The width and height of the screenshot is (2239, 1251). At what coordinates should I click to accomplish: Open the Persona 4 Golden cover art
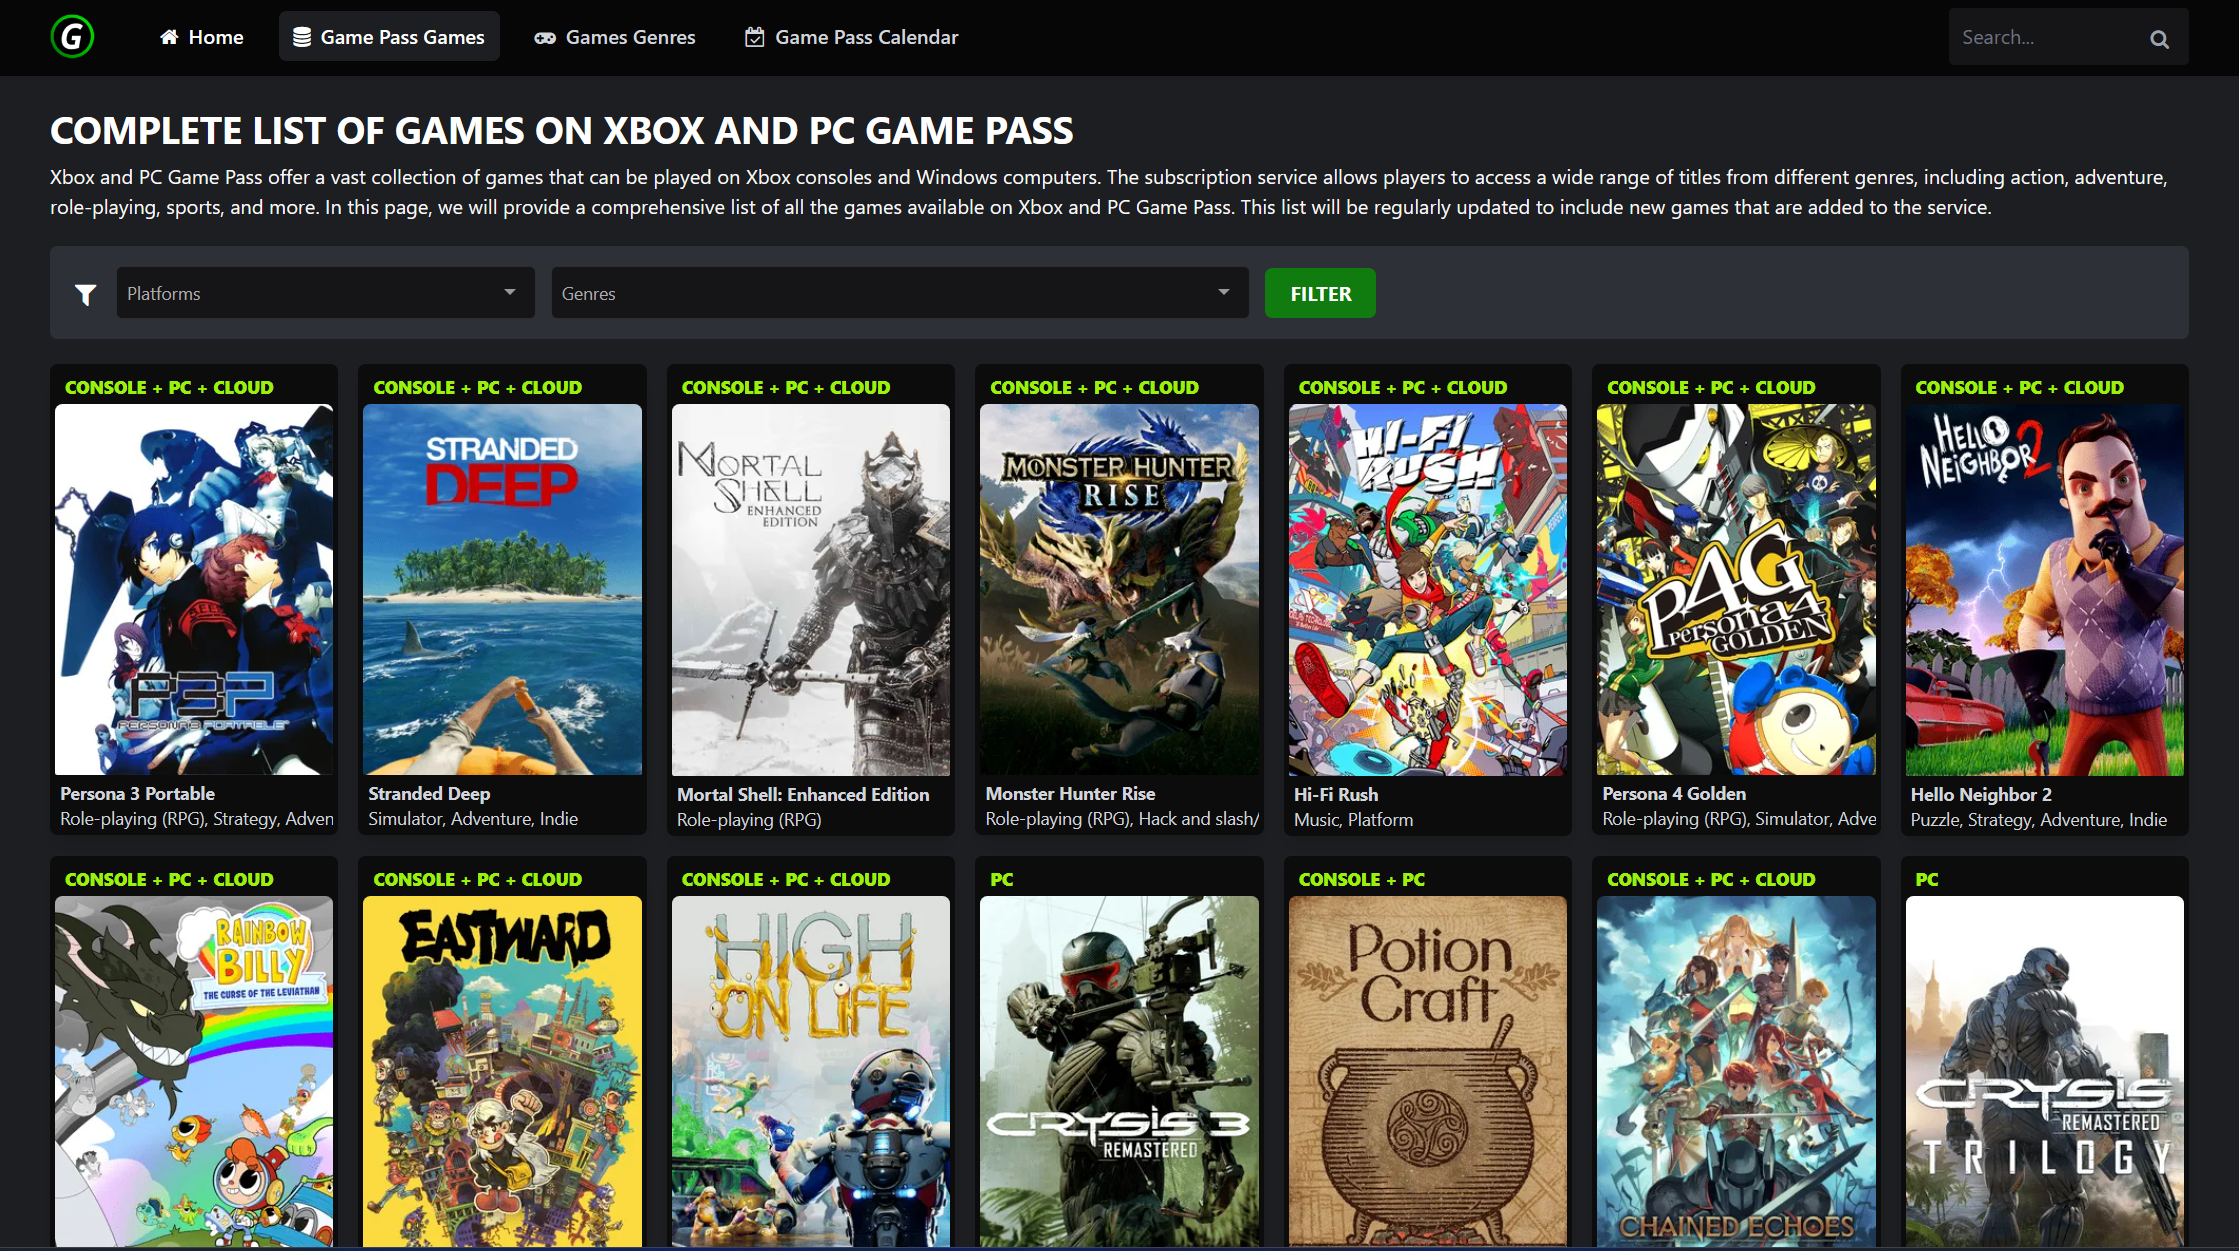pyautogui.click(x=1736, y=589)
